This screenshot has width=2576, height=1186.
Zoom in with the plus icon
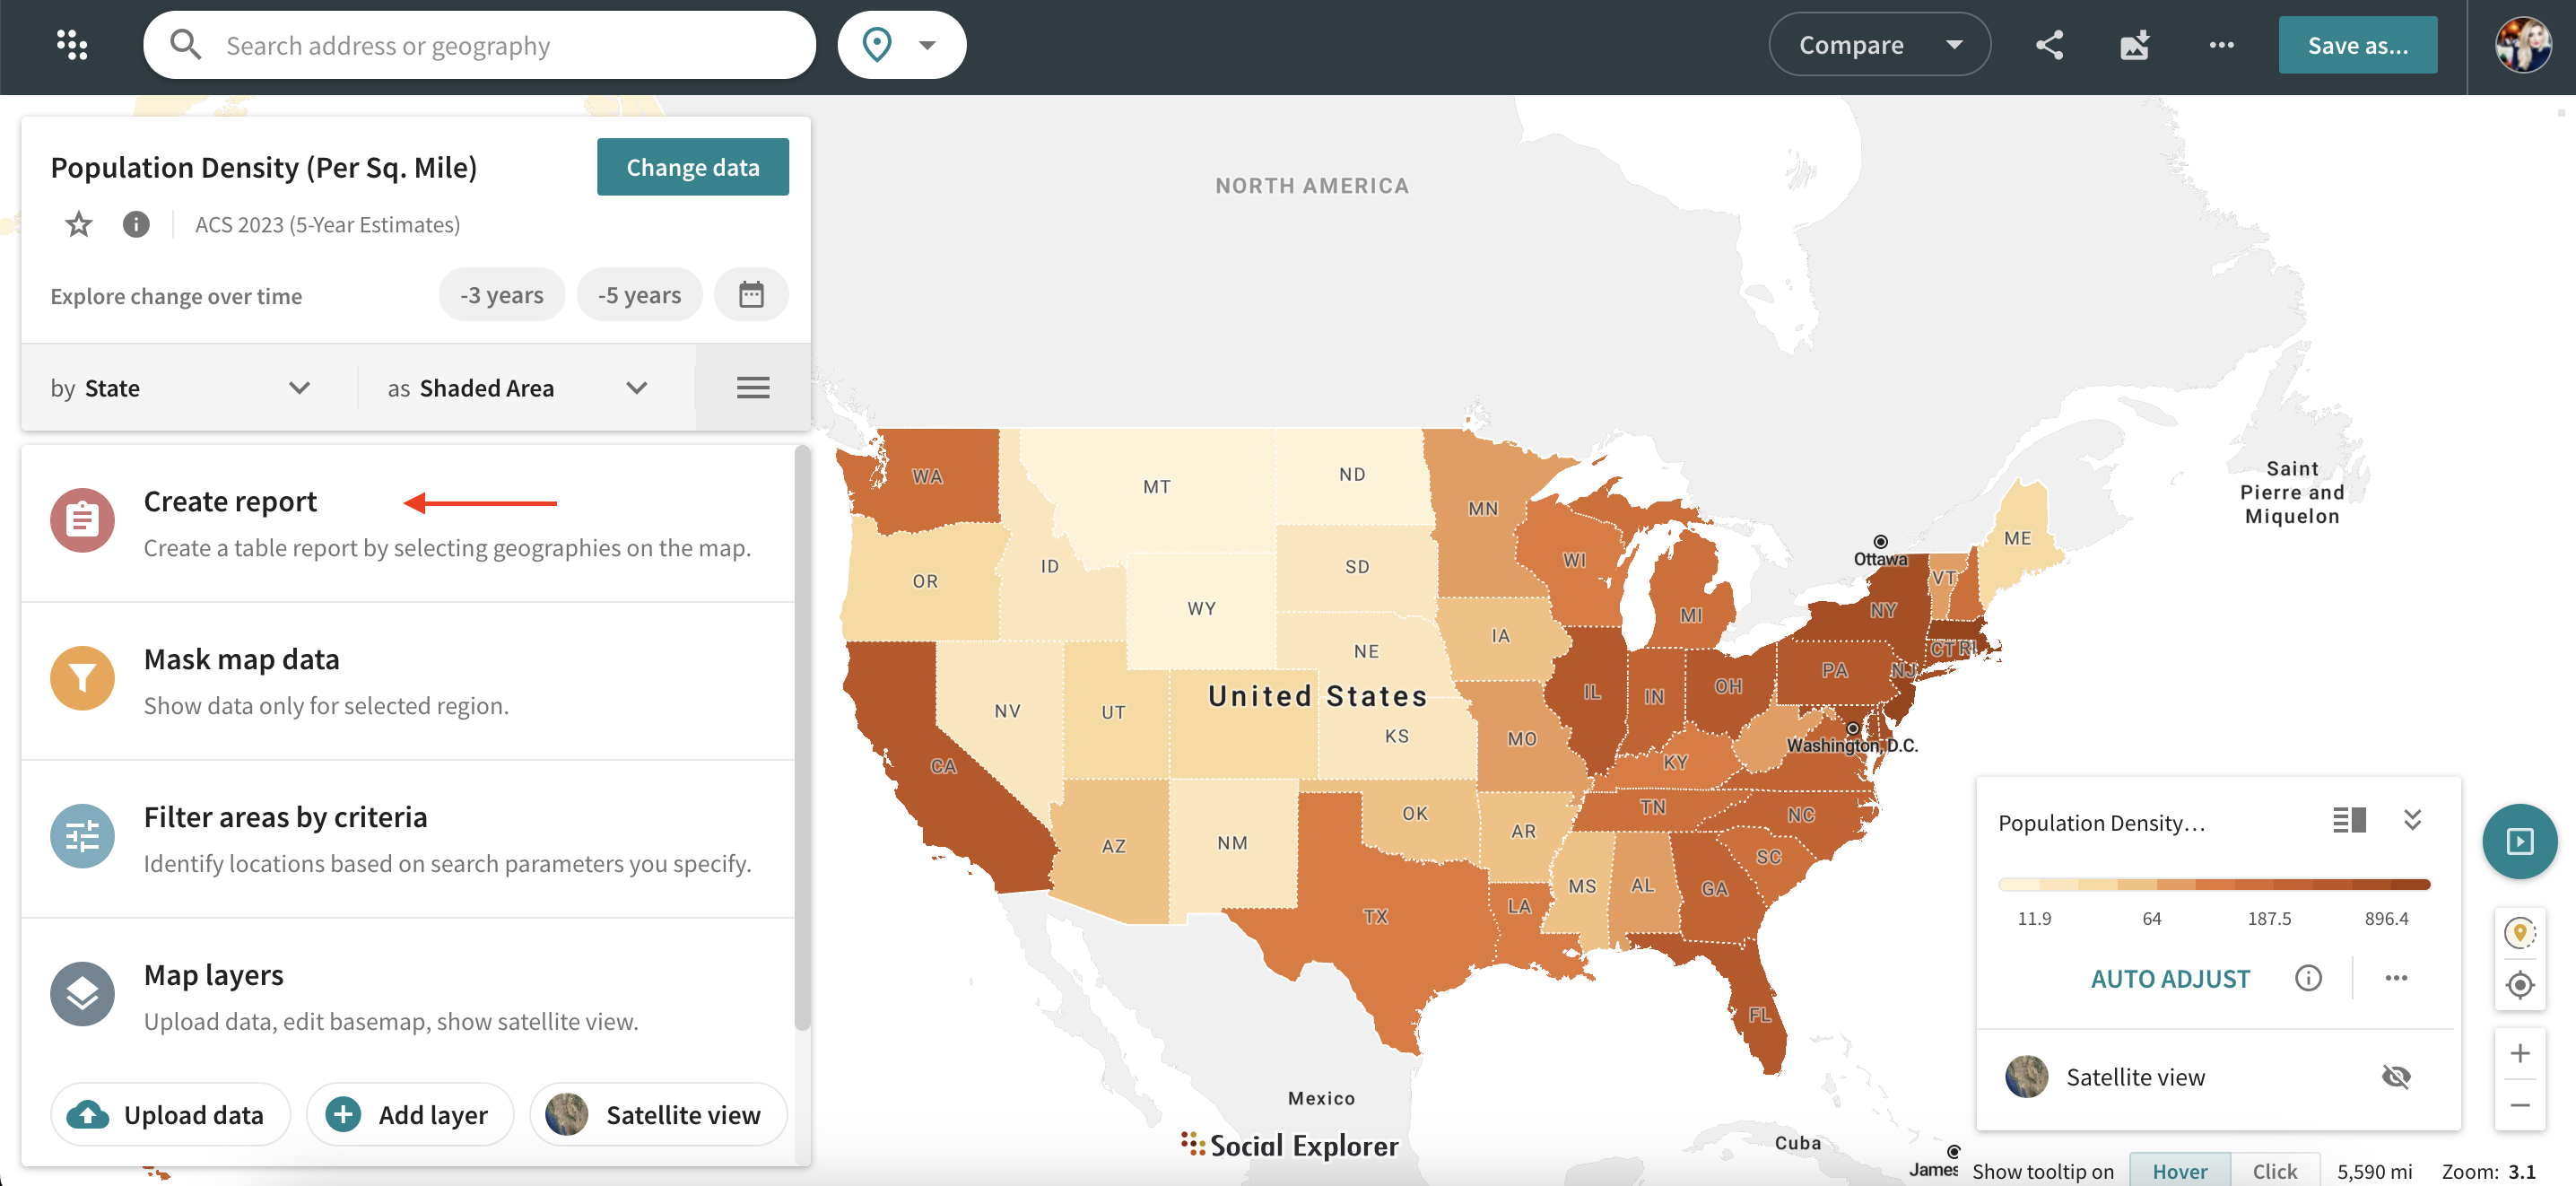click(x=2519, y=1053)
